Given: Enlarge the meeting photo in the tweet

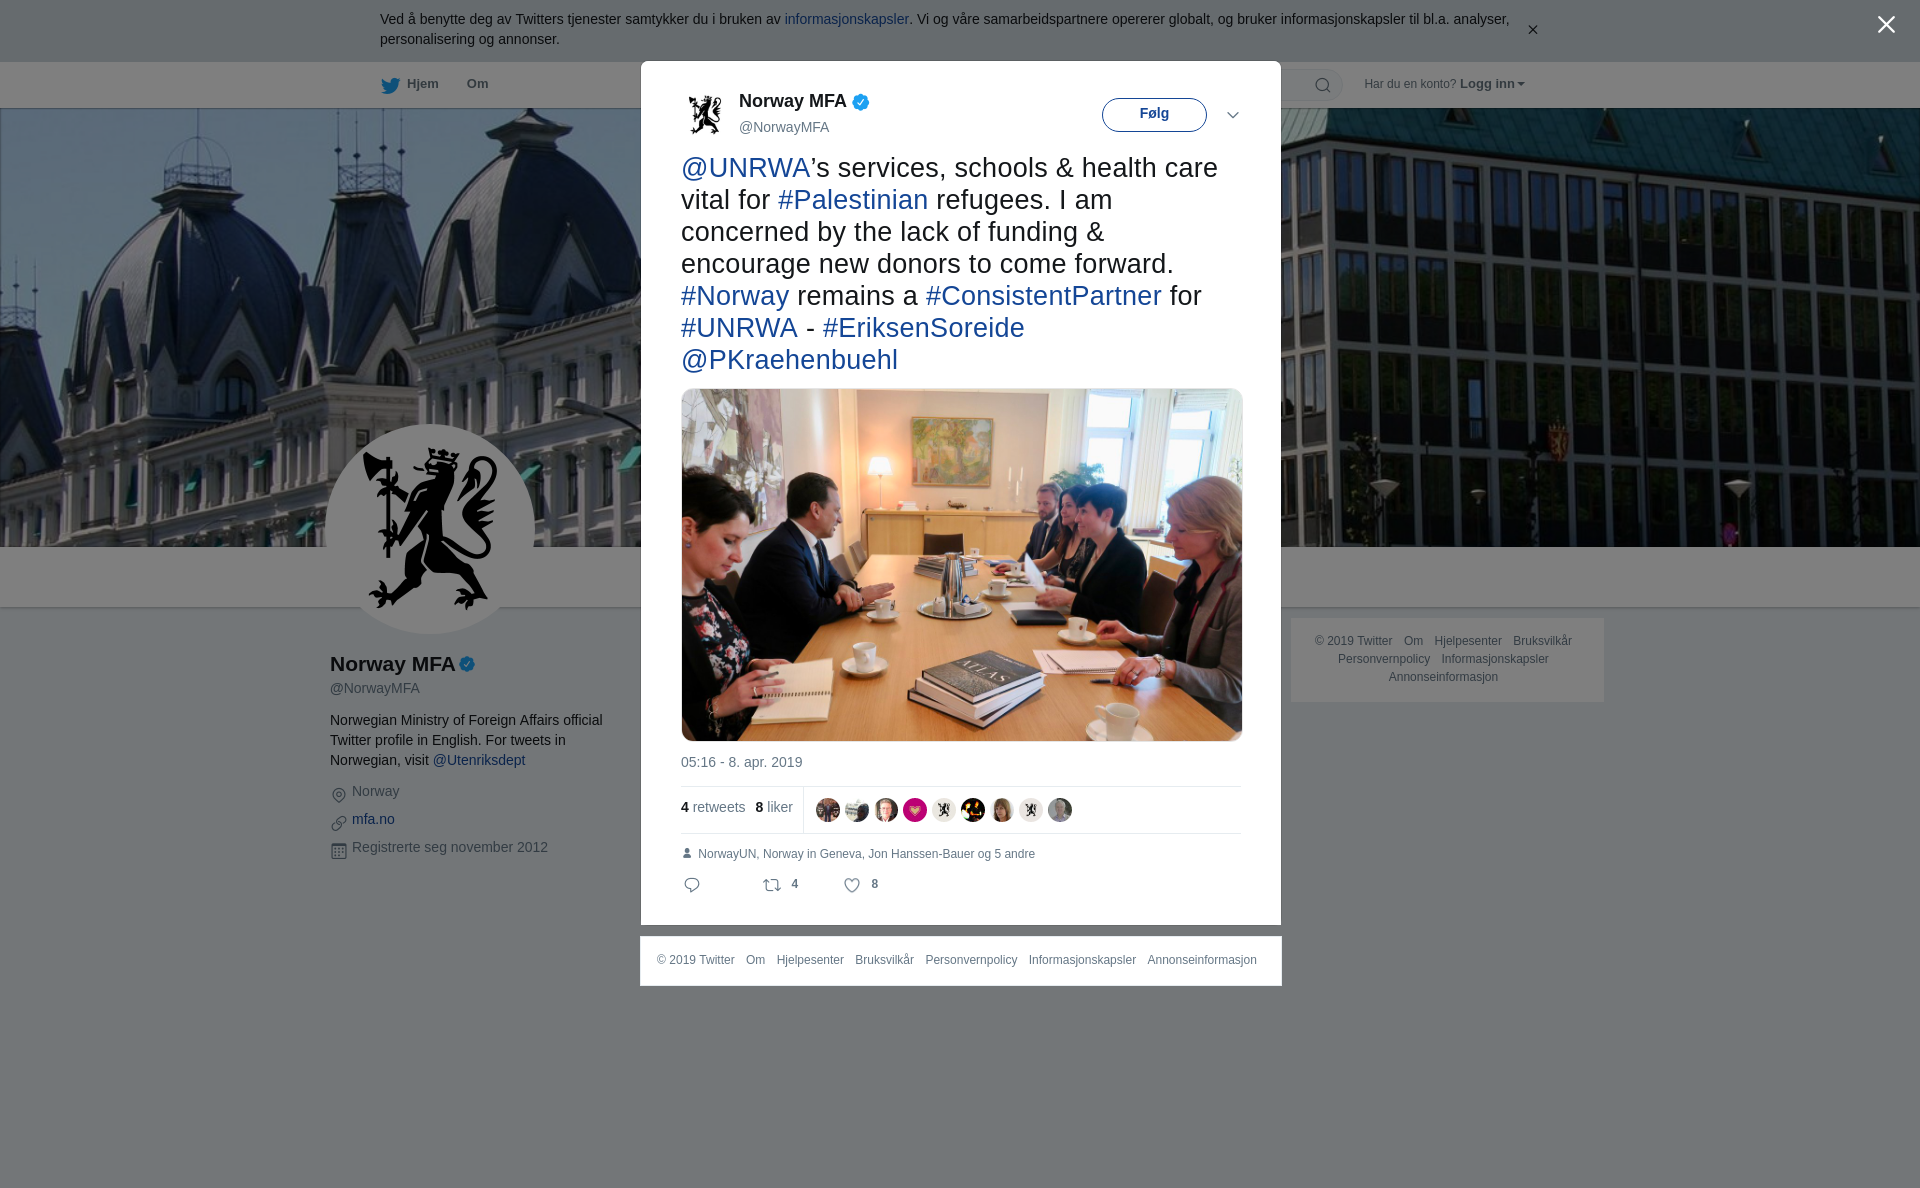Looking at the screenshot, I should 962,565.
